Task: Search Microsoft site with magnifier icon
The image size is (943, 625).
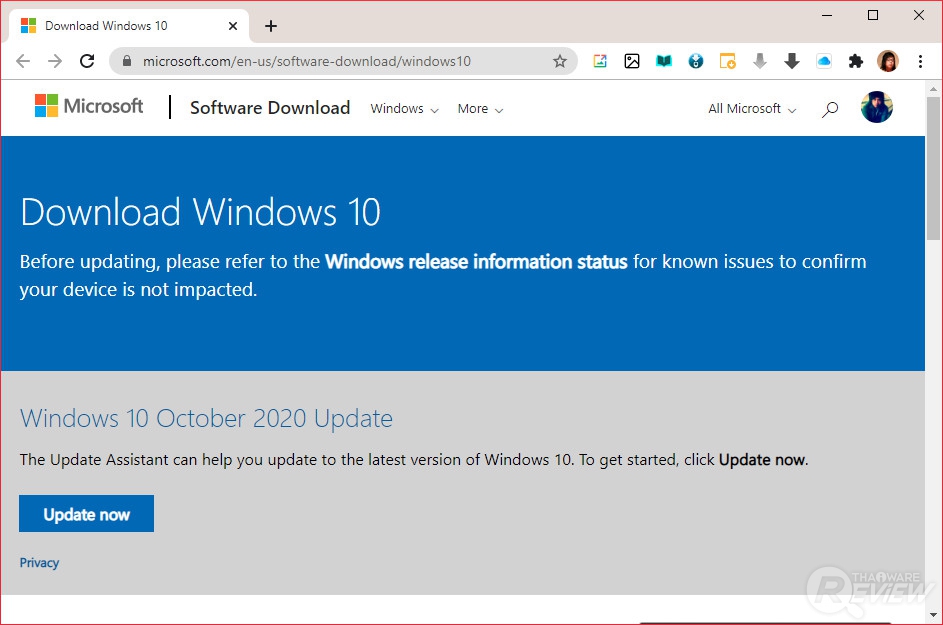Action: [829, 109]
